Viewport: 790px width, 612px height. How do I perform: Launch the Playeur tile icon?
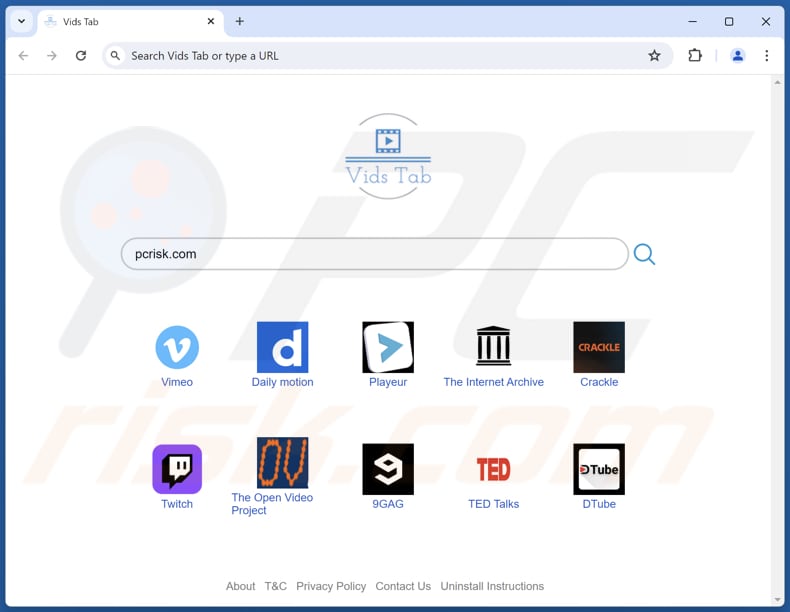(x=388, y=347)
